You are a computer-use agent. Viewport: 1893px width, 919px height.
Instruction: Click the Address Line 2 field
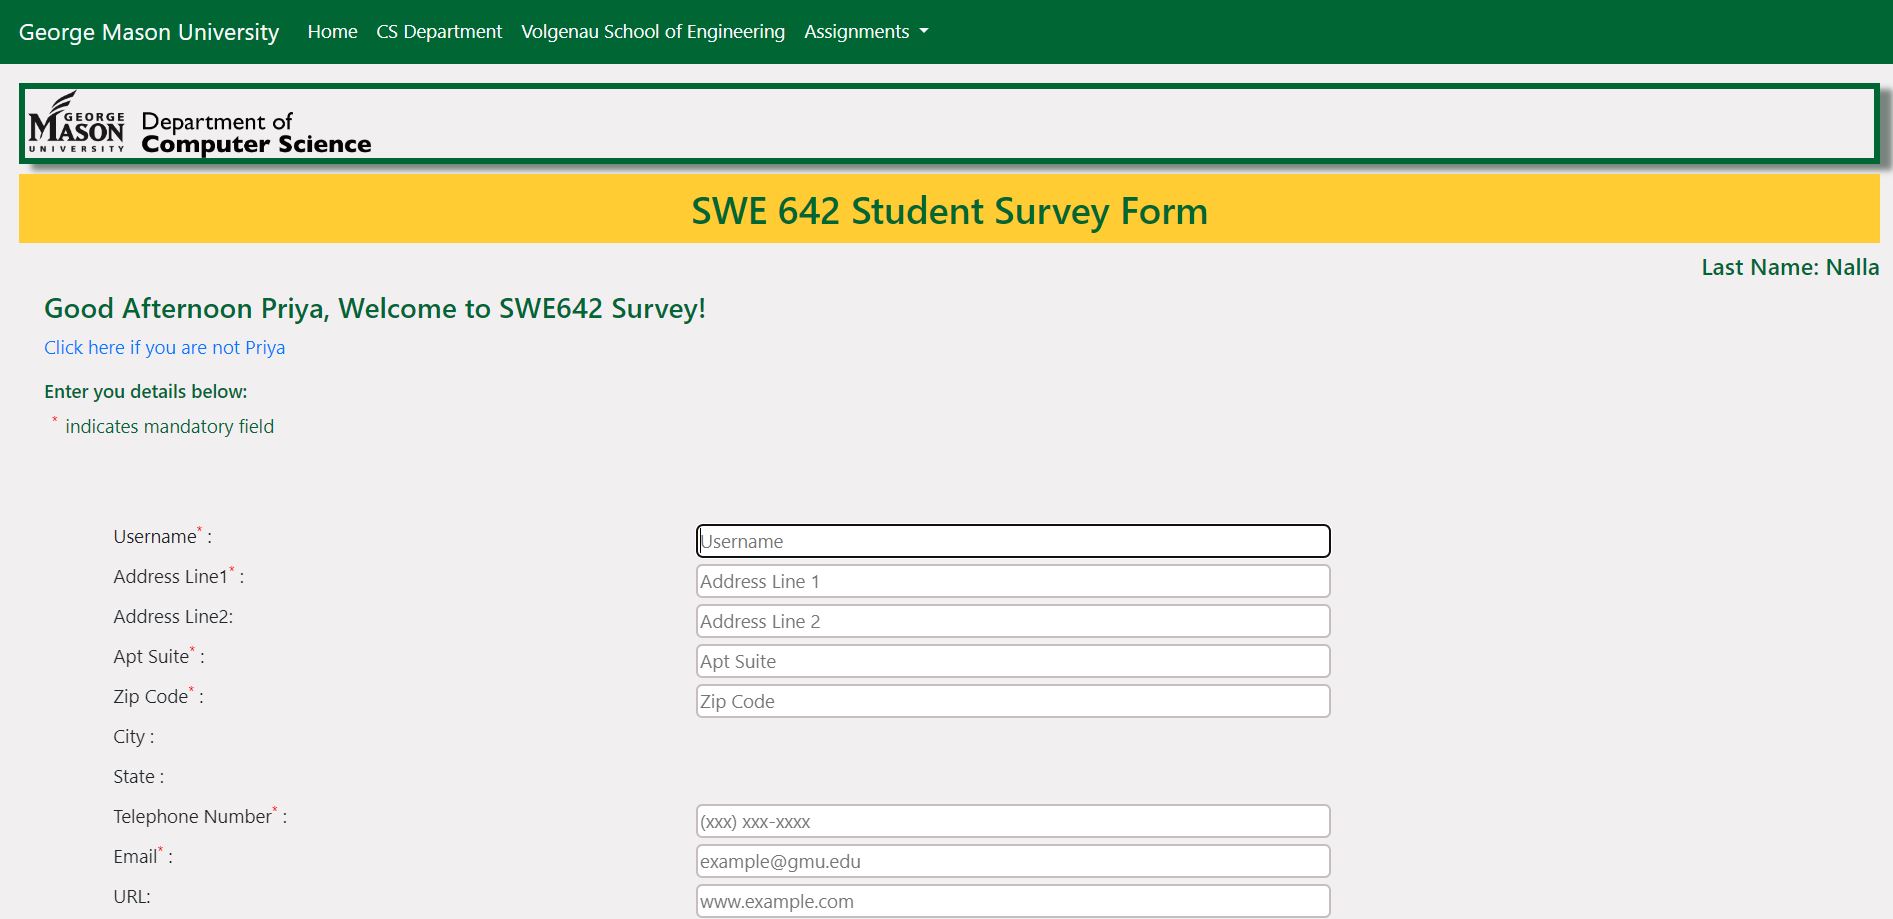(1013, 621)
